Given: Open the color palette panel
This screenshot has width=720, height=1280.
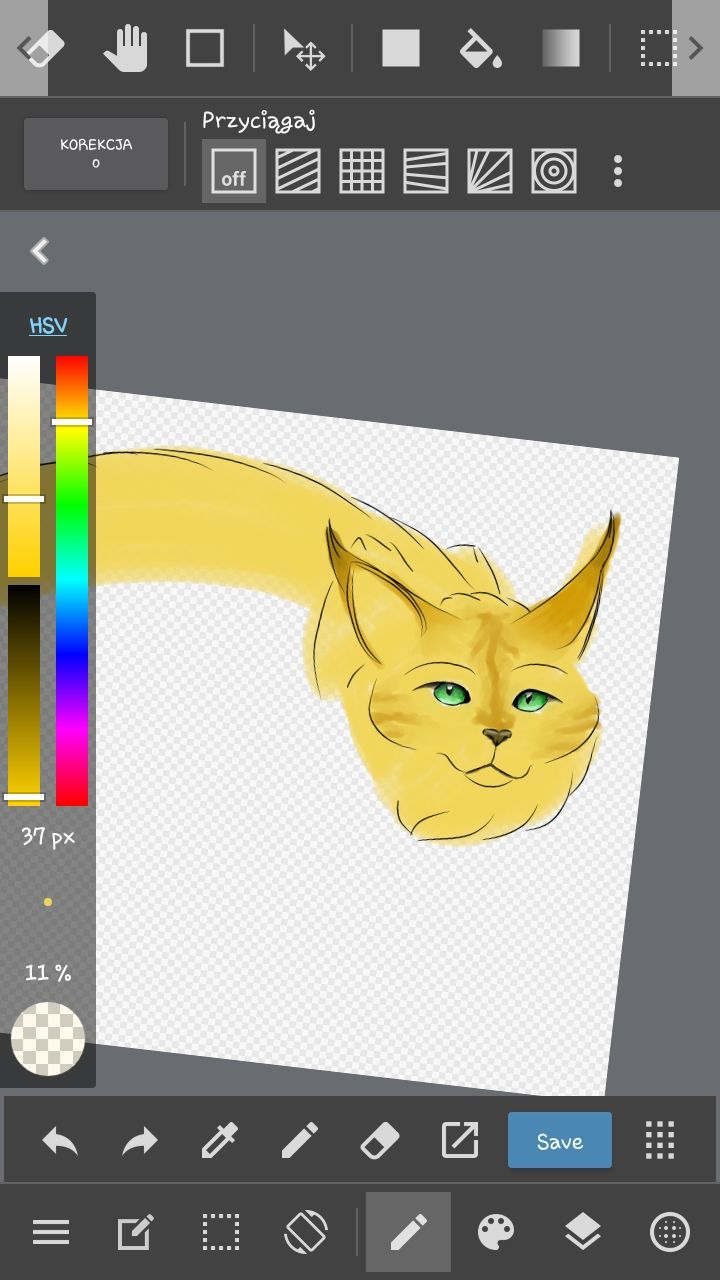Looking at the screenshot, I should point(496,1232).
